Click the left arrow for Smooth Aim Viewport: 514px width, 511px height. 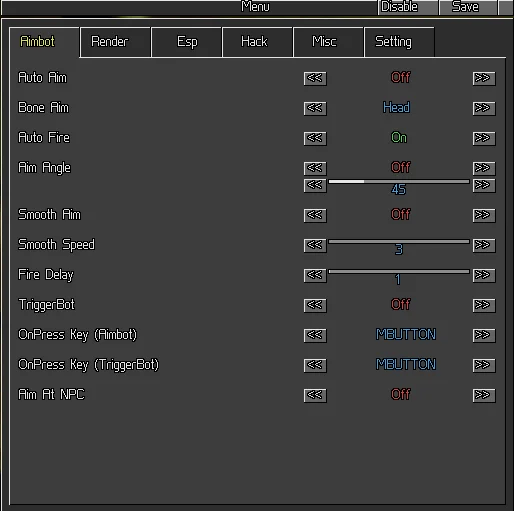[315, 215]
